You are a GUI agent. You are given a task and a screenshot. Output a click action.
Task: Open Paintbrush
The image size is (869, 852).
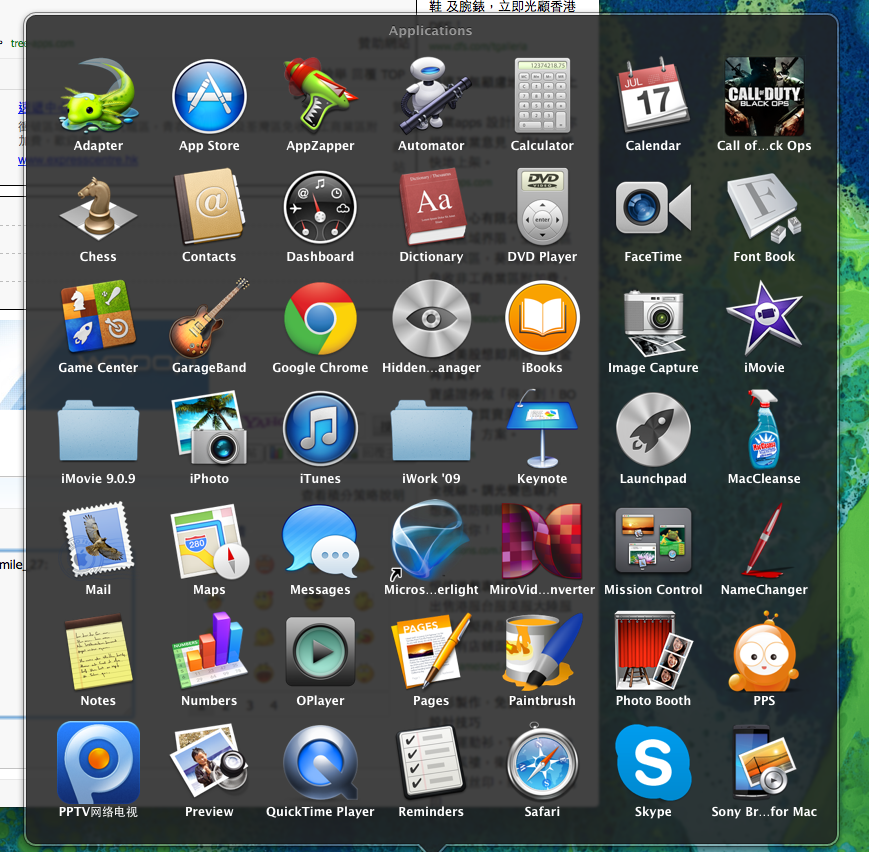[x=542, y=651]
